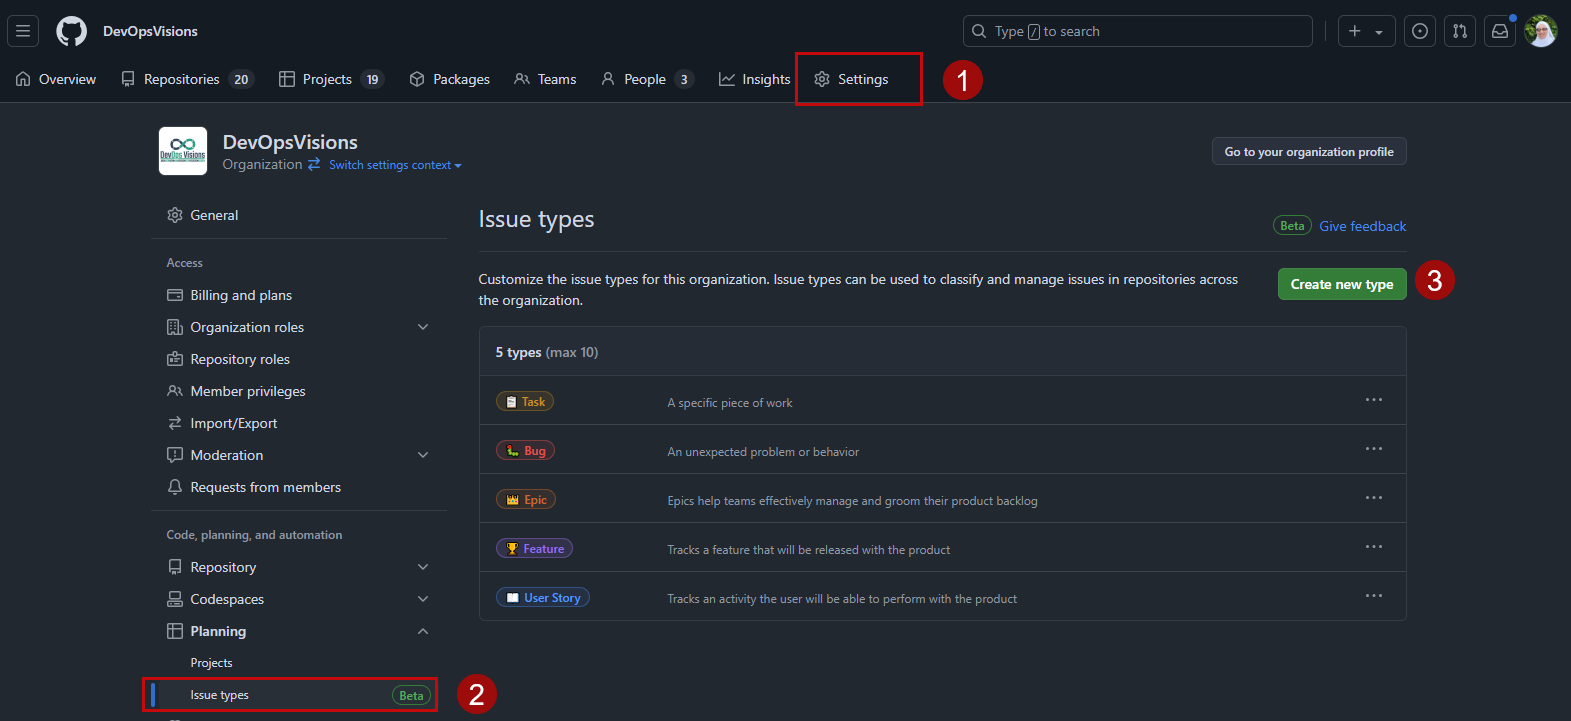Open the pull requests header icon
Image resolution: width=1571 pixels, height=721 pixels.
1460,31
